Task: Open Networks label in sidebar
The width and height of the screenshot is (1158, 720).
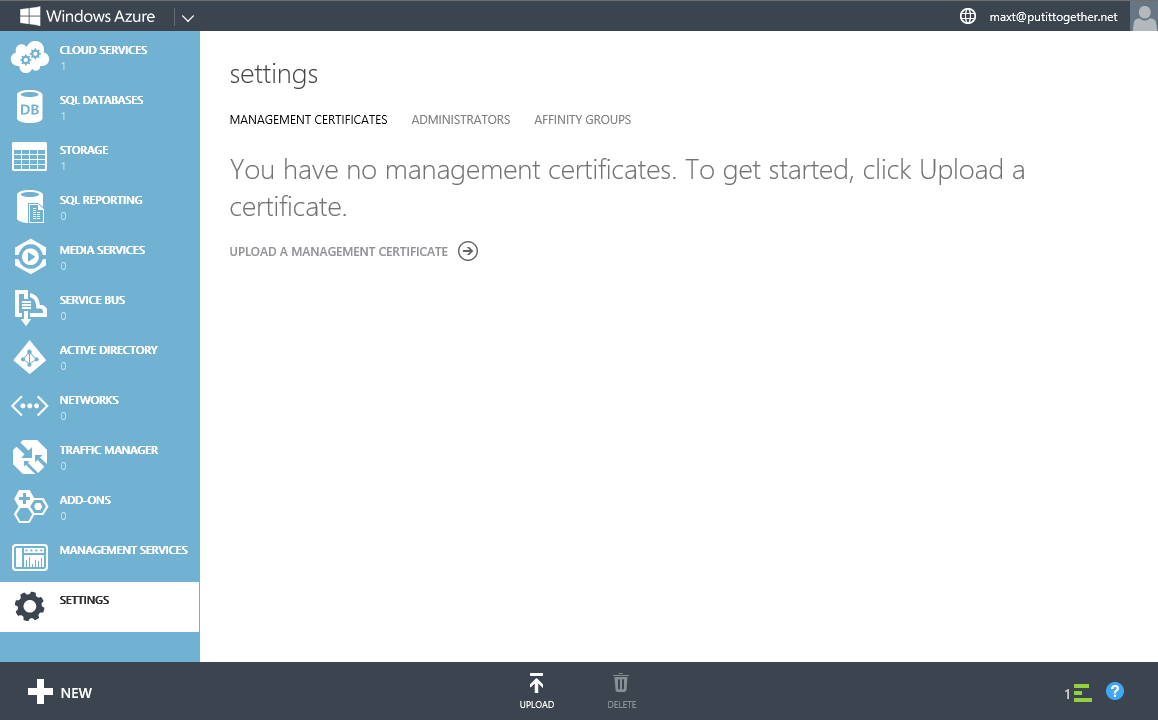Action: tap(89, 400)
